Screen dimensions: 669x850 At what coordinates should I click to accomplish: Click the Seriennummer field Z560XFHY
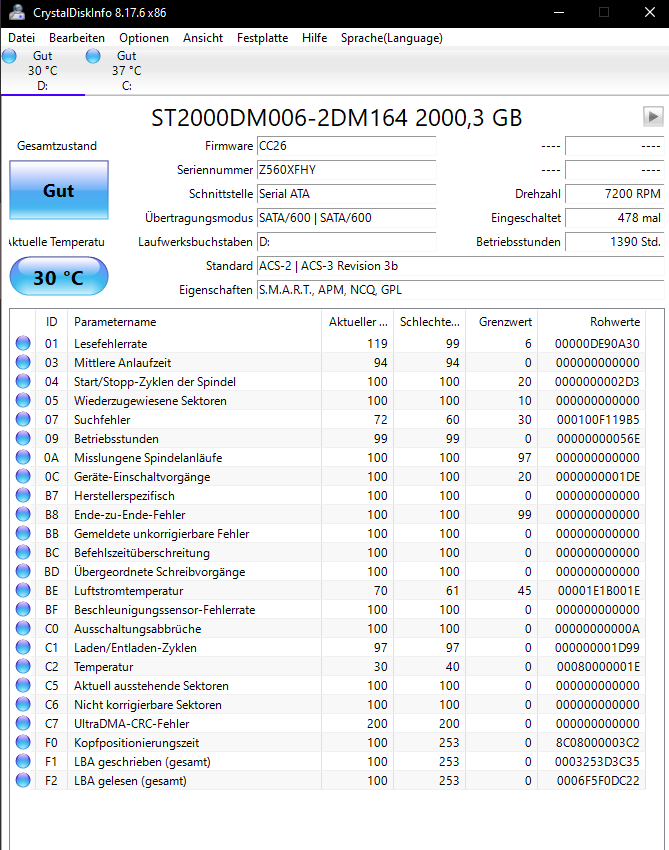pyautogui.click(x=346, y=170)
